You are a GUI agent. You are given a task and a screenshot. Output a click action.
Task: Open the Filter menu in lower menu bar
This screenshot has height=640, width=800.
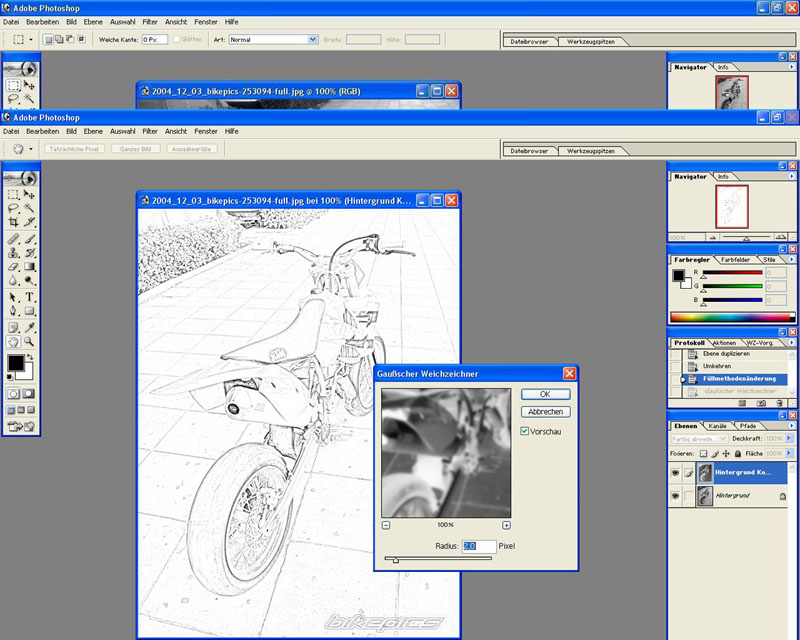tap(150, 131)
